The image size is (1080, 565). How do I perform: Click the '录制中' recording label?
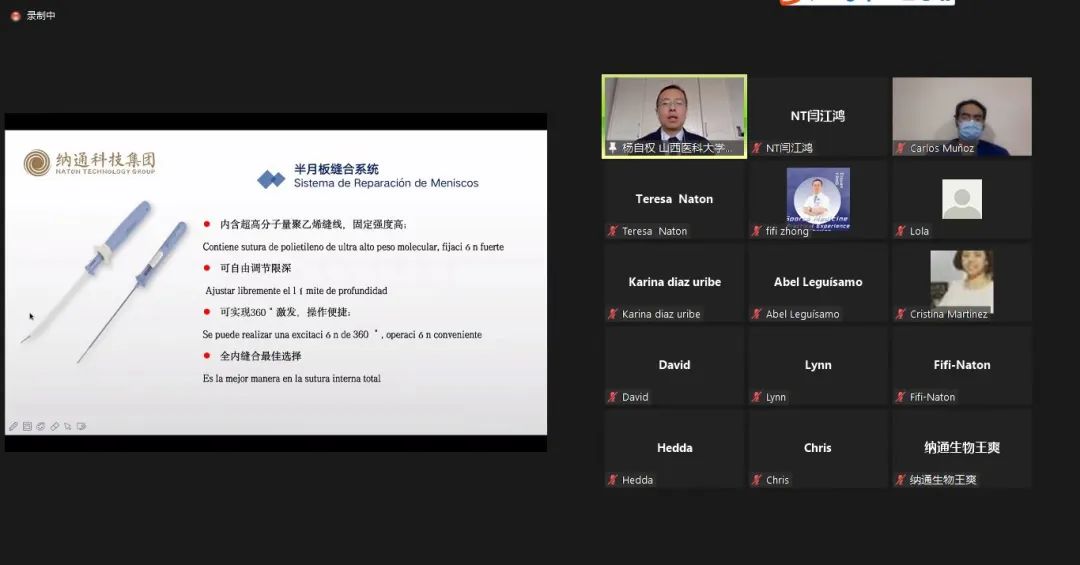click(41, 16)
